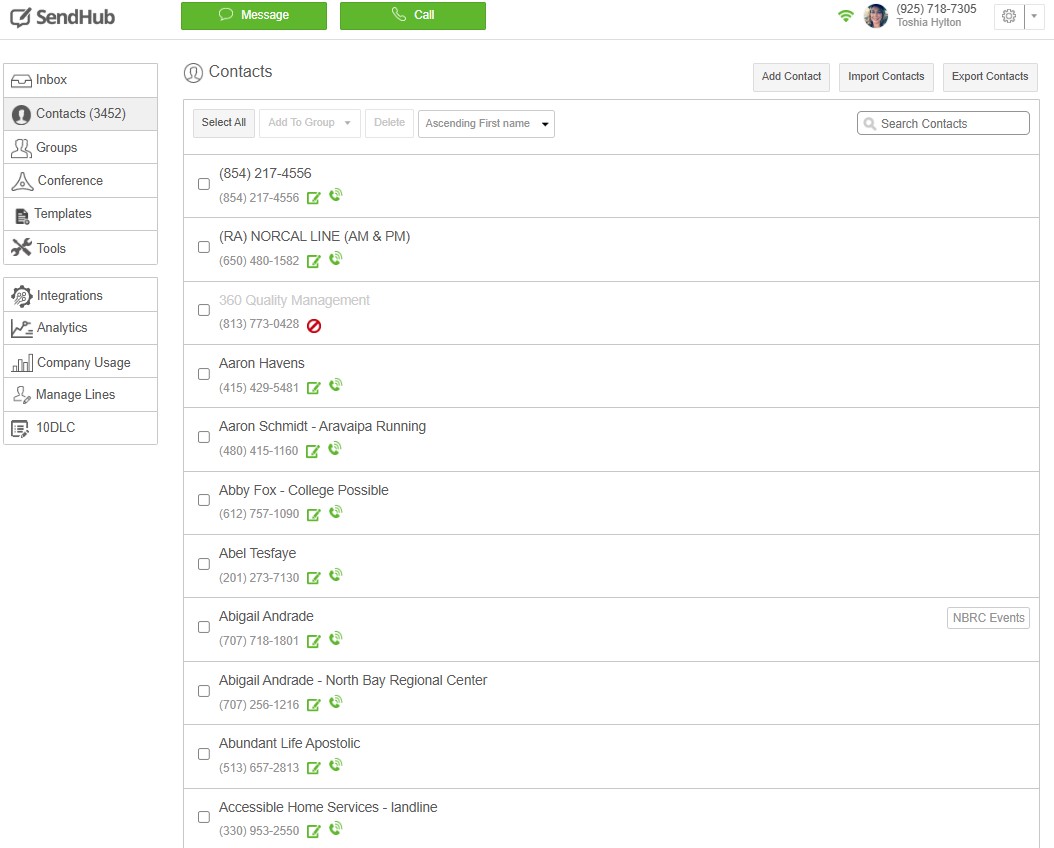Expand the Add To Group dropdown
1054x848 pixels.
(x=309, y=123)
